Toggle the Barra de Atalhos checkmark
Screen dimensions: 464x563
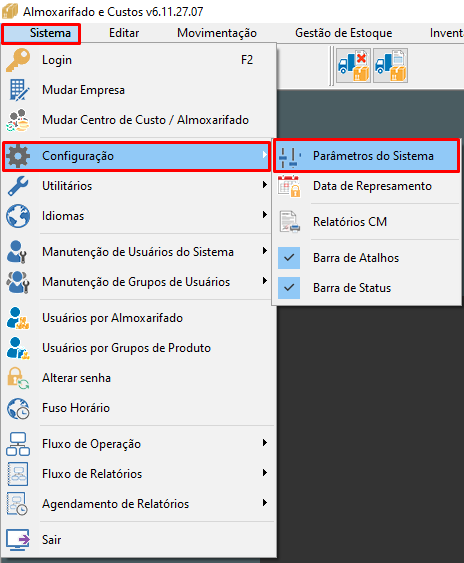tap(289, 258)
